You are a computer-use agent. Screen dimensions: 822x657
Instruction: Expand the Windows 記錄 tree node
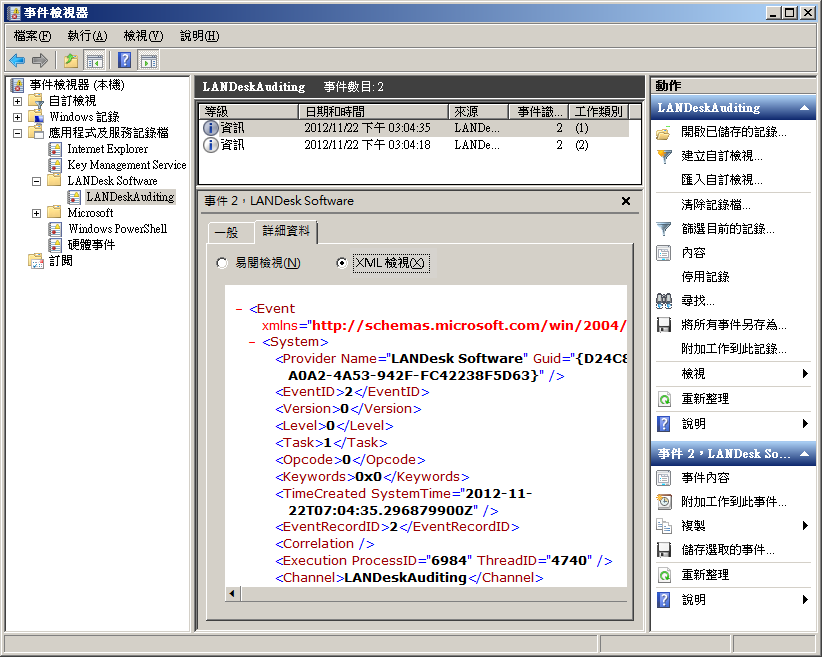coord(17,117)
